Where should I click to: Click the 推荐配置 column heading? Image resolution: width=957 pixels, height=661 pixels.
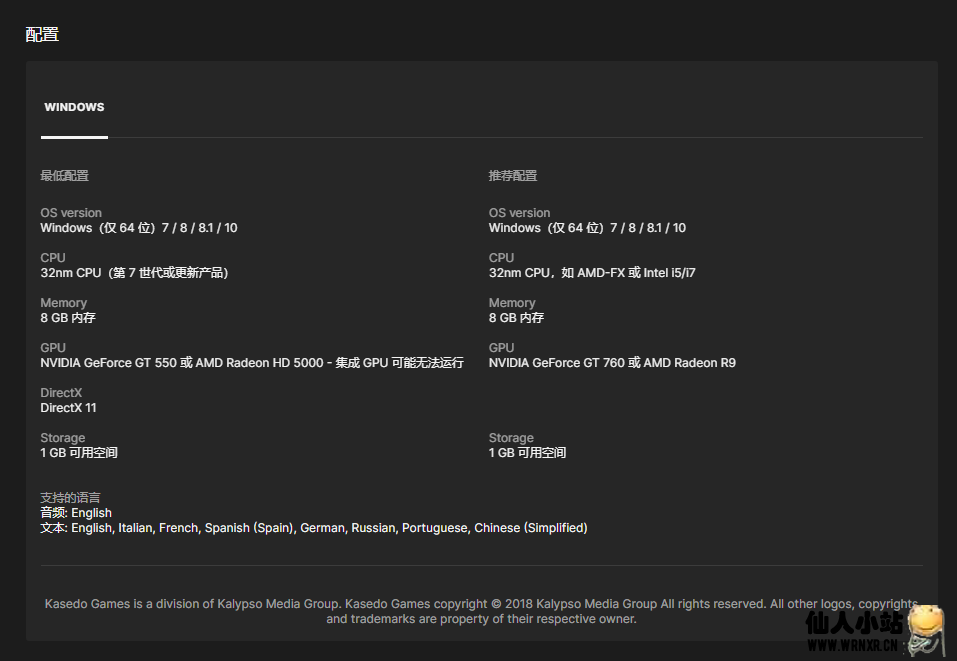(512, 176)
